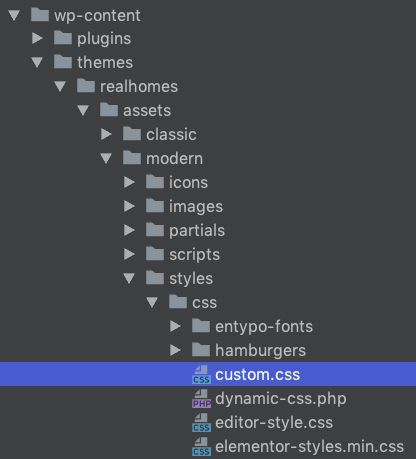Collapse the modern folder arrow

[106, 158]
